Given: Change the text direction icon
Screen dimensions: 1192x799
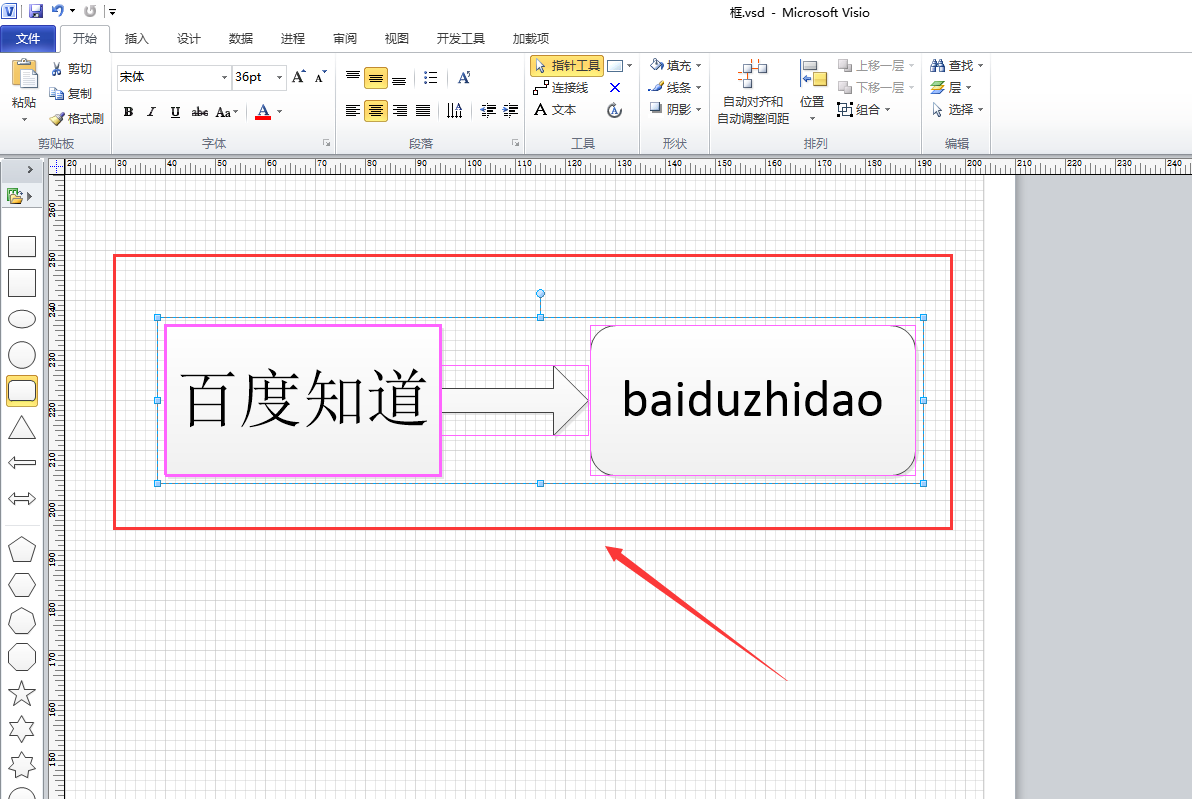Looking at the screenshot, I should (455, 111).
